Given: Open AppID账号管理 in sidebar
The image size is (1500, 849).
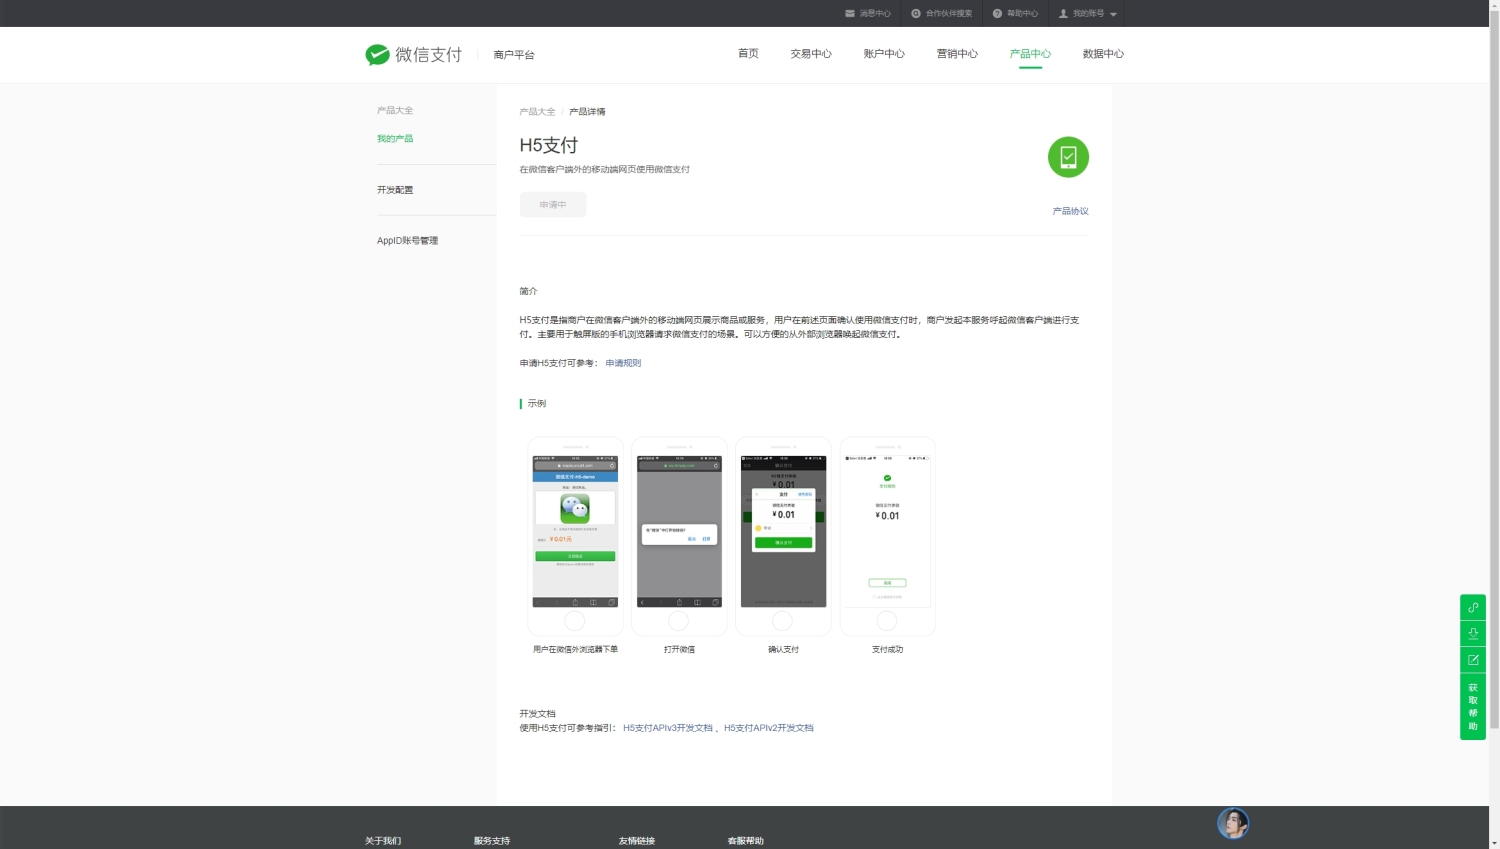Looking at the screenshot, I should (408, 241).
